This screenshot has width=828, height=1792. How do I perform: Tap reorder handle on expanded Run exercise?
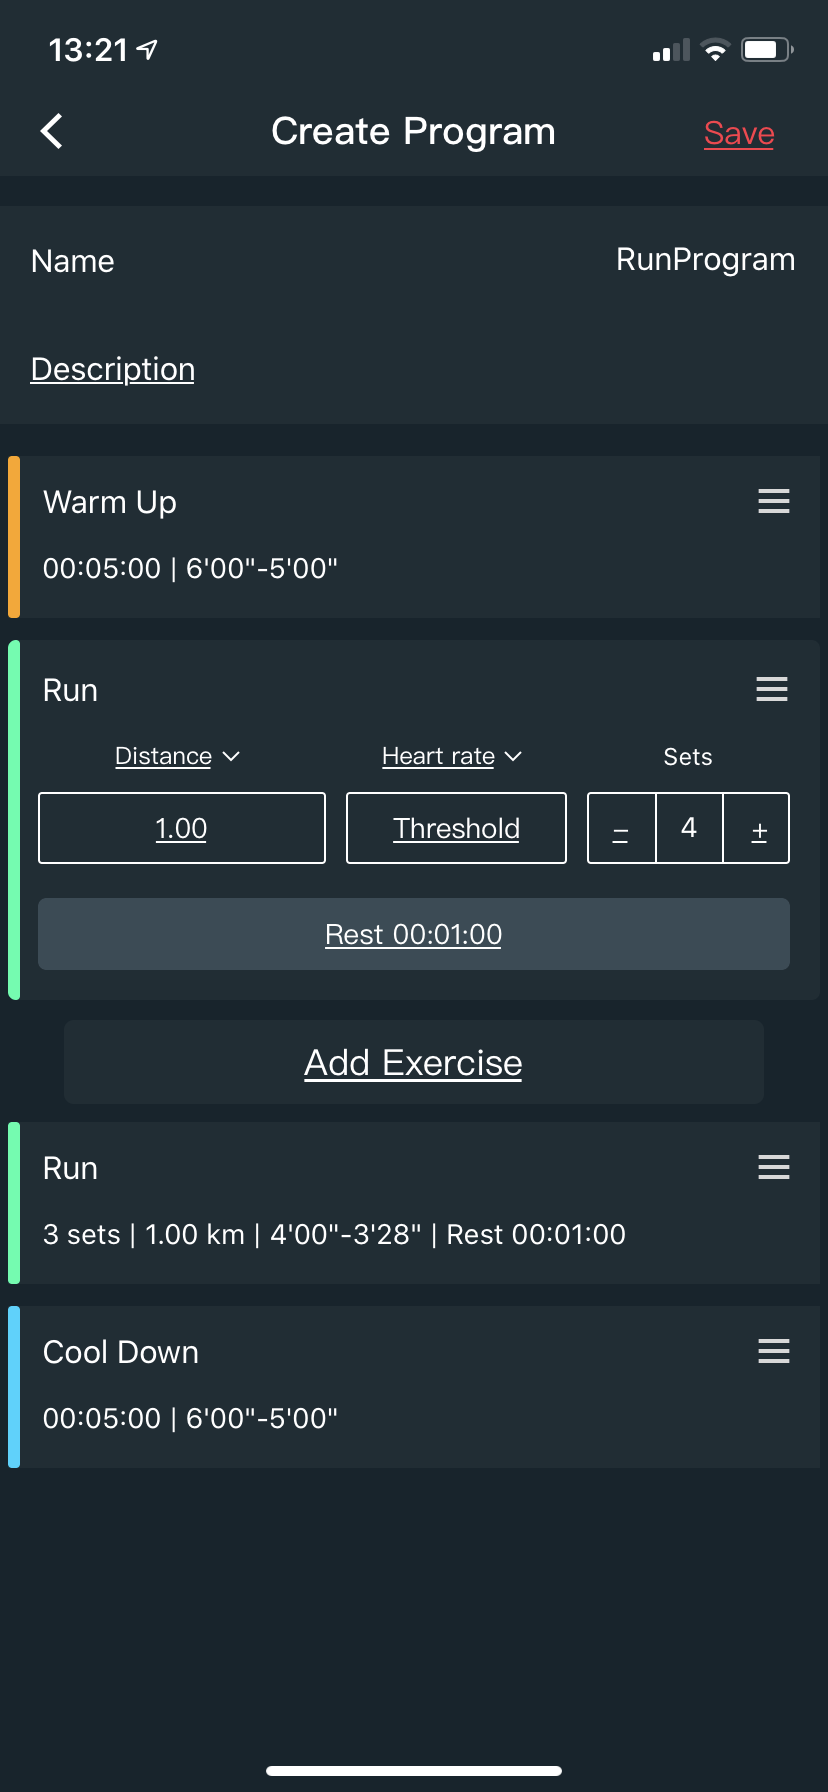771,689
